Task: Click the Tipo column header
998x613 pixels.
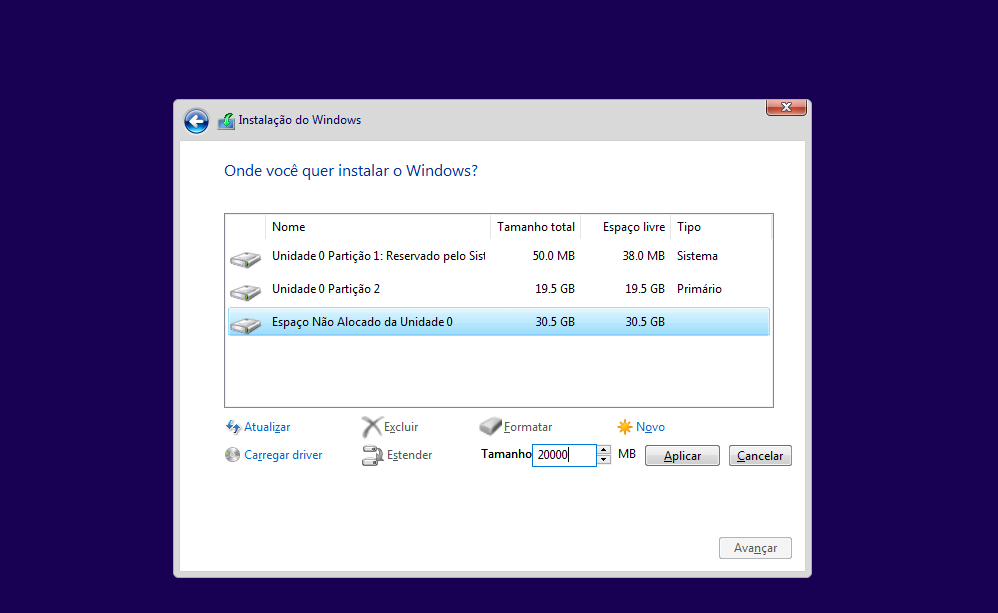Action: click(720, 227)
